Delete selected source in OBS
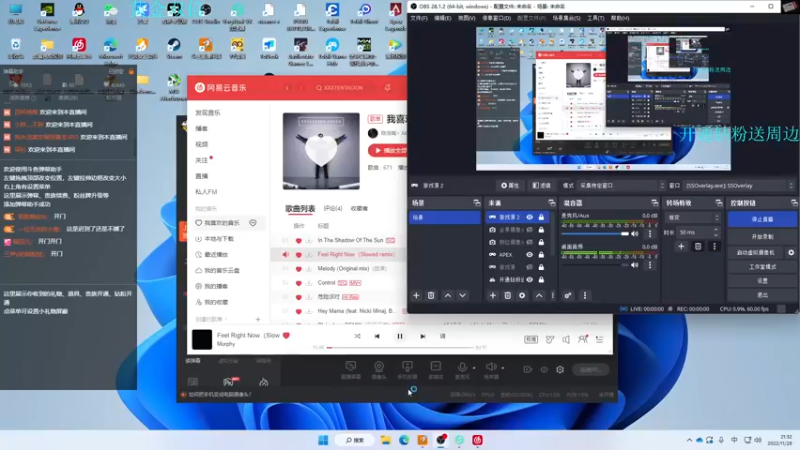This screenshot has width=800, height=450. coord(507,295)
